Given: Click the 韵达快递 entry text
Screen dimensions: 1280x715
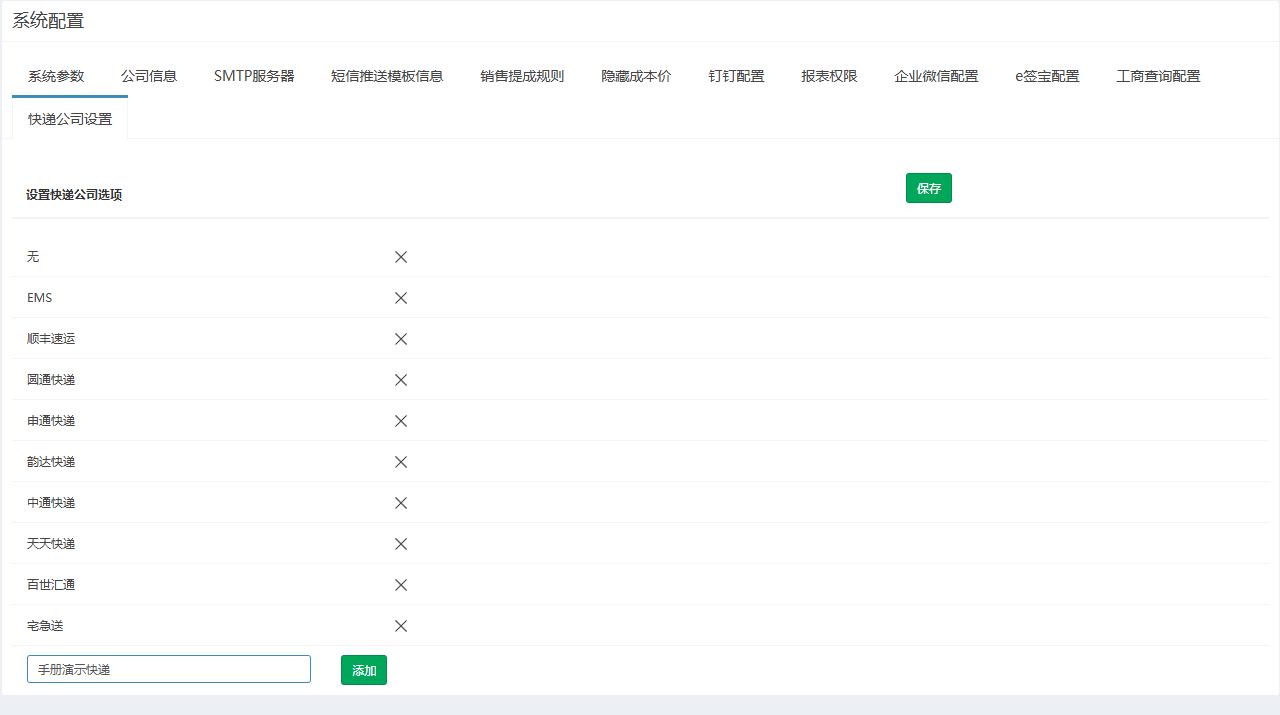Looking at the screenshot, I should point(51,462).
